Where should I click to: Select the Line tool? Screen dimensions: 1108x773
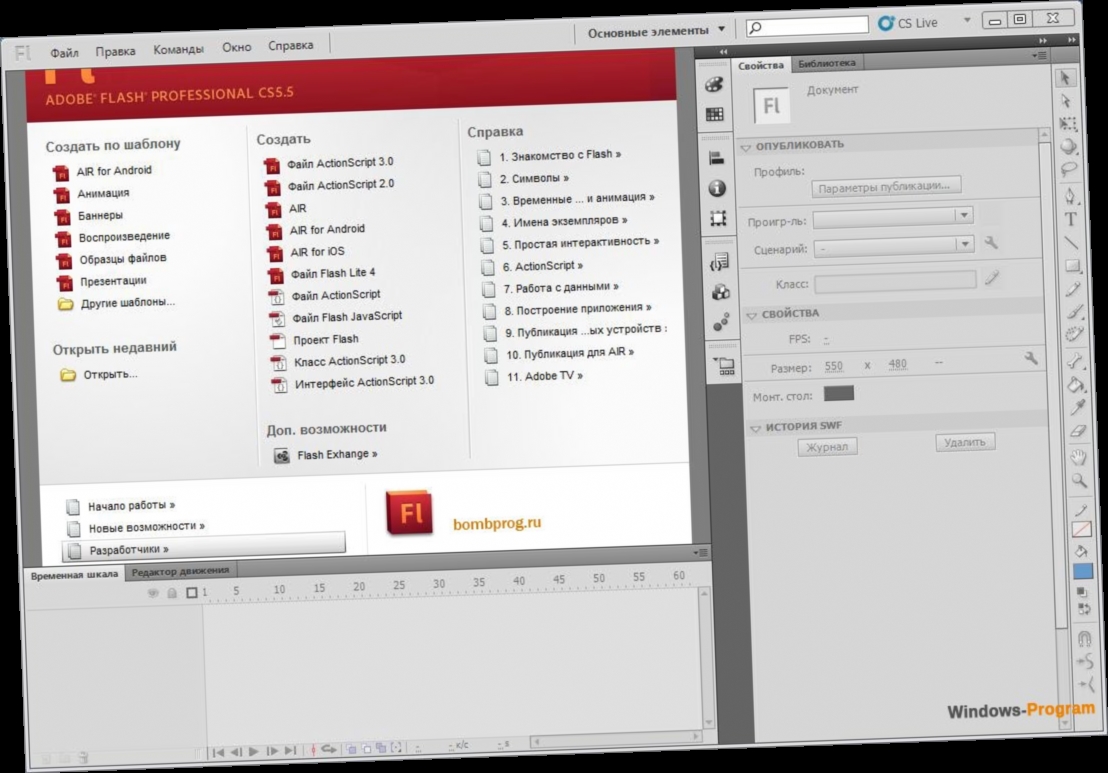(1071, 243)
